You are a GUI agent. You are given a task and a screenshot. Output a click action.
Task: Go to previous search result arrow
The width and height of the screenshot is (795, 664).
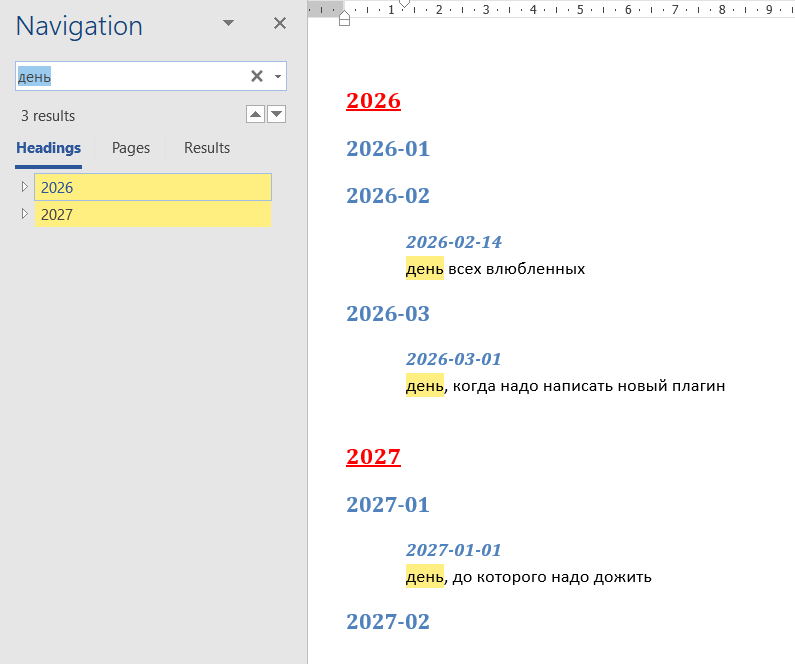[x=256, y=115]
